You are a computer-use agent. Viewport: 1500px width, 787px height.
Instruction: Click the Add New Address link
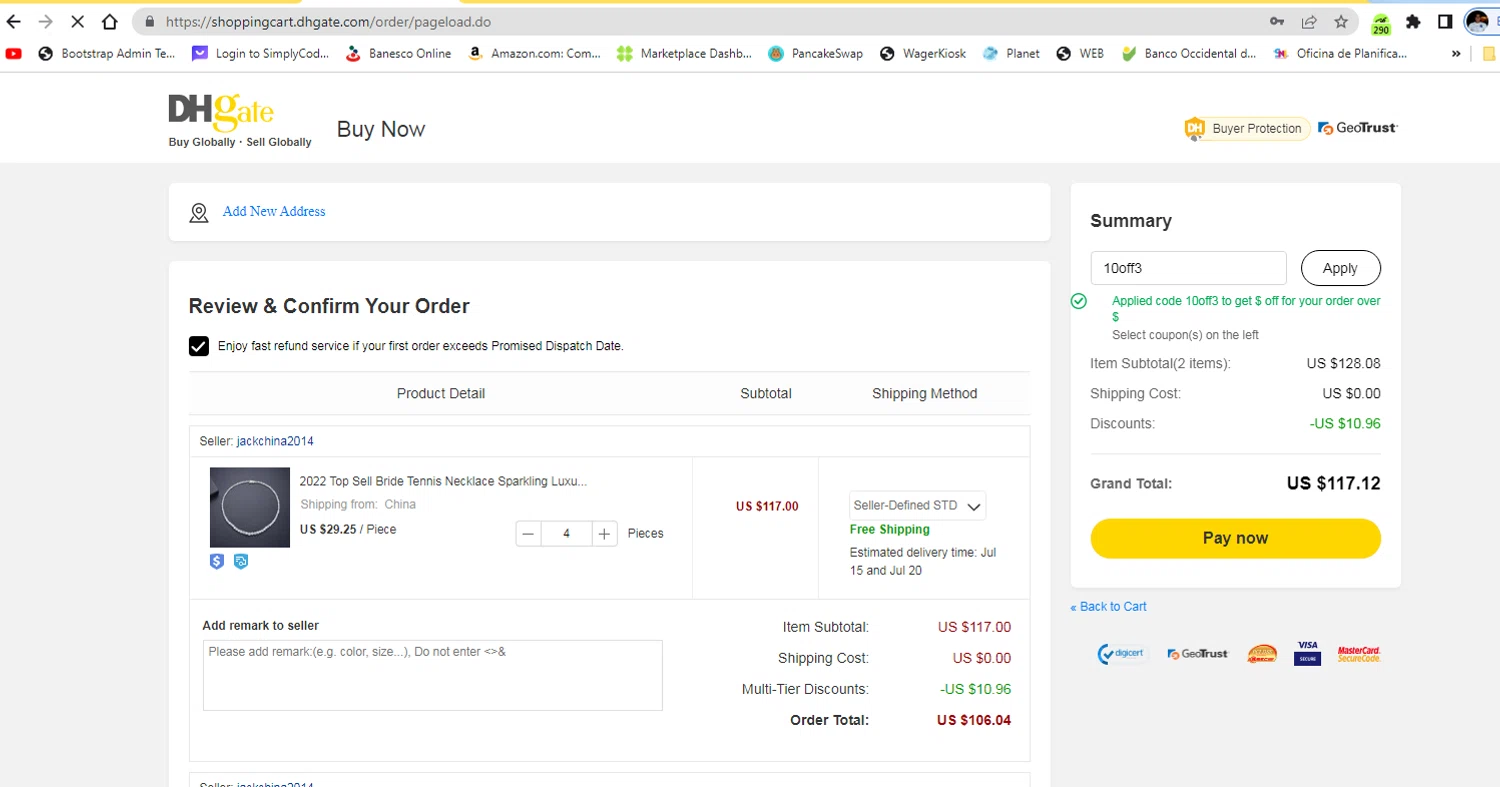(274, 212)
